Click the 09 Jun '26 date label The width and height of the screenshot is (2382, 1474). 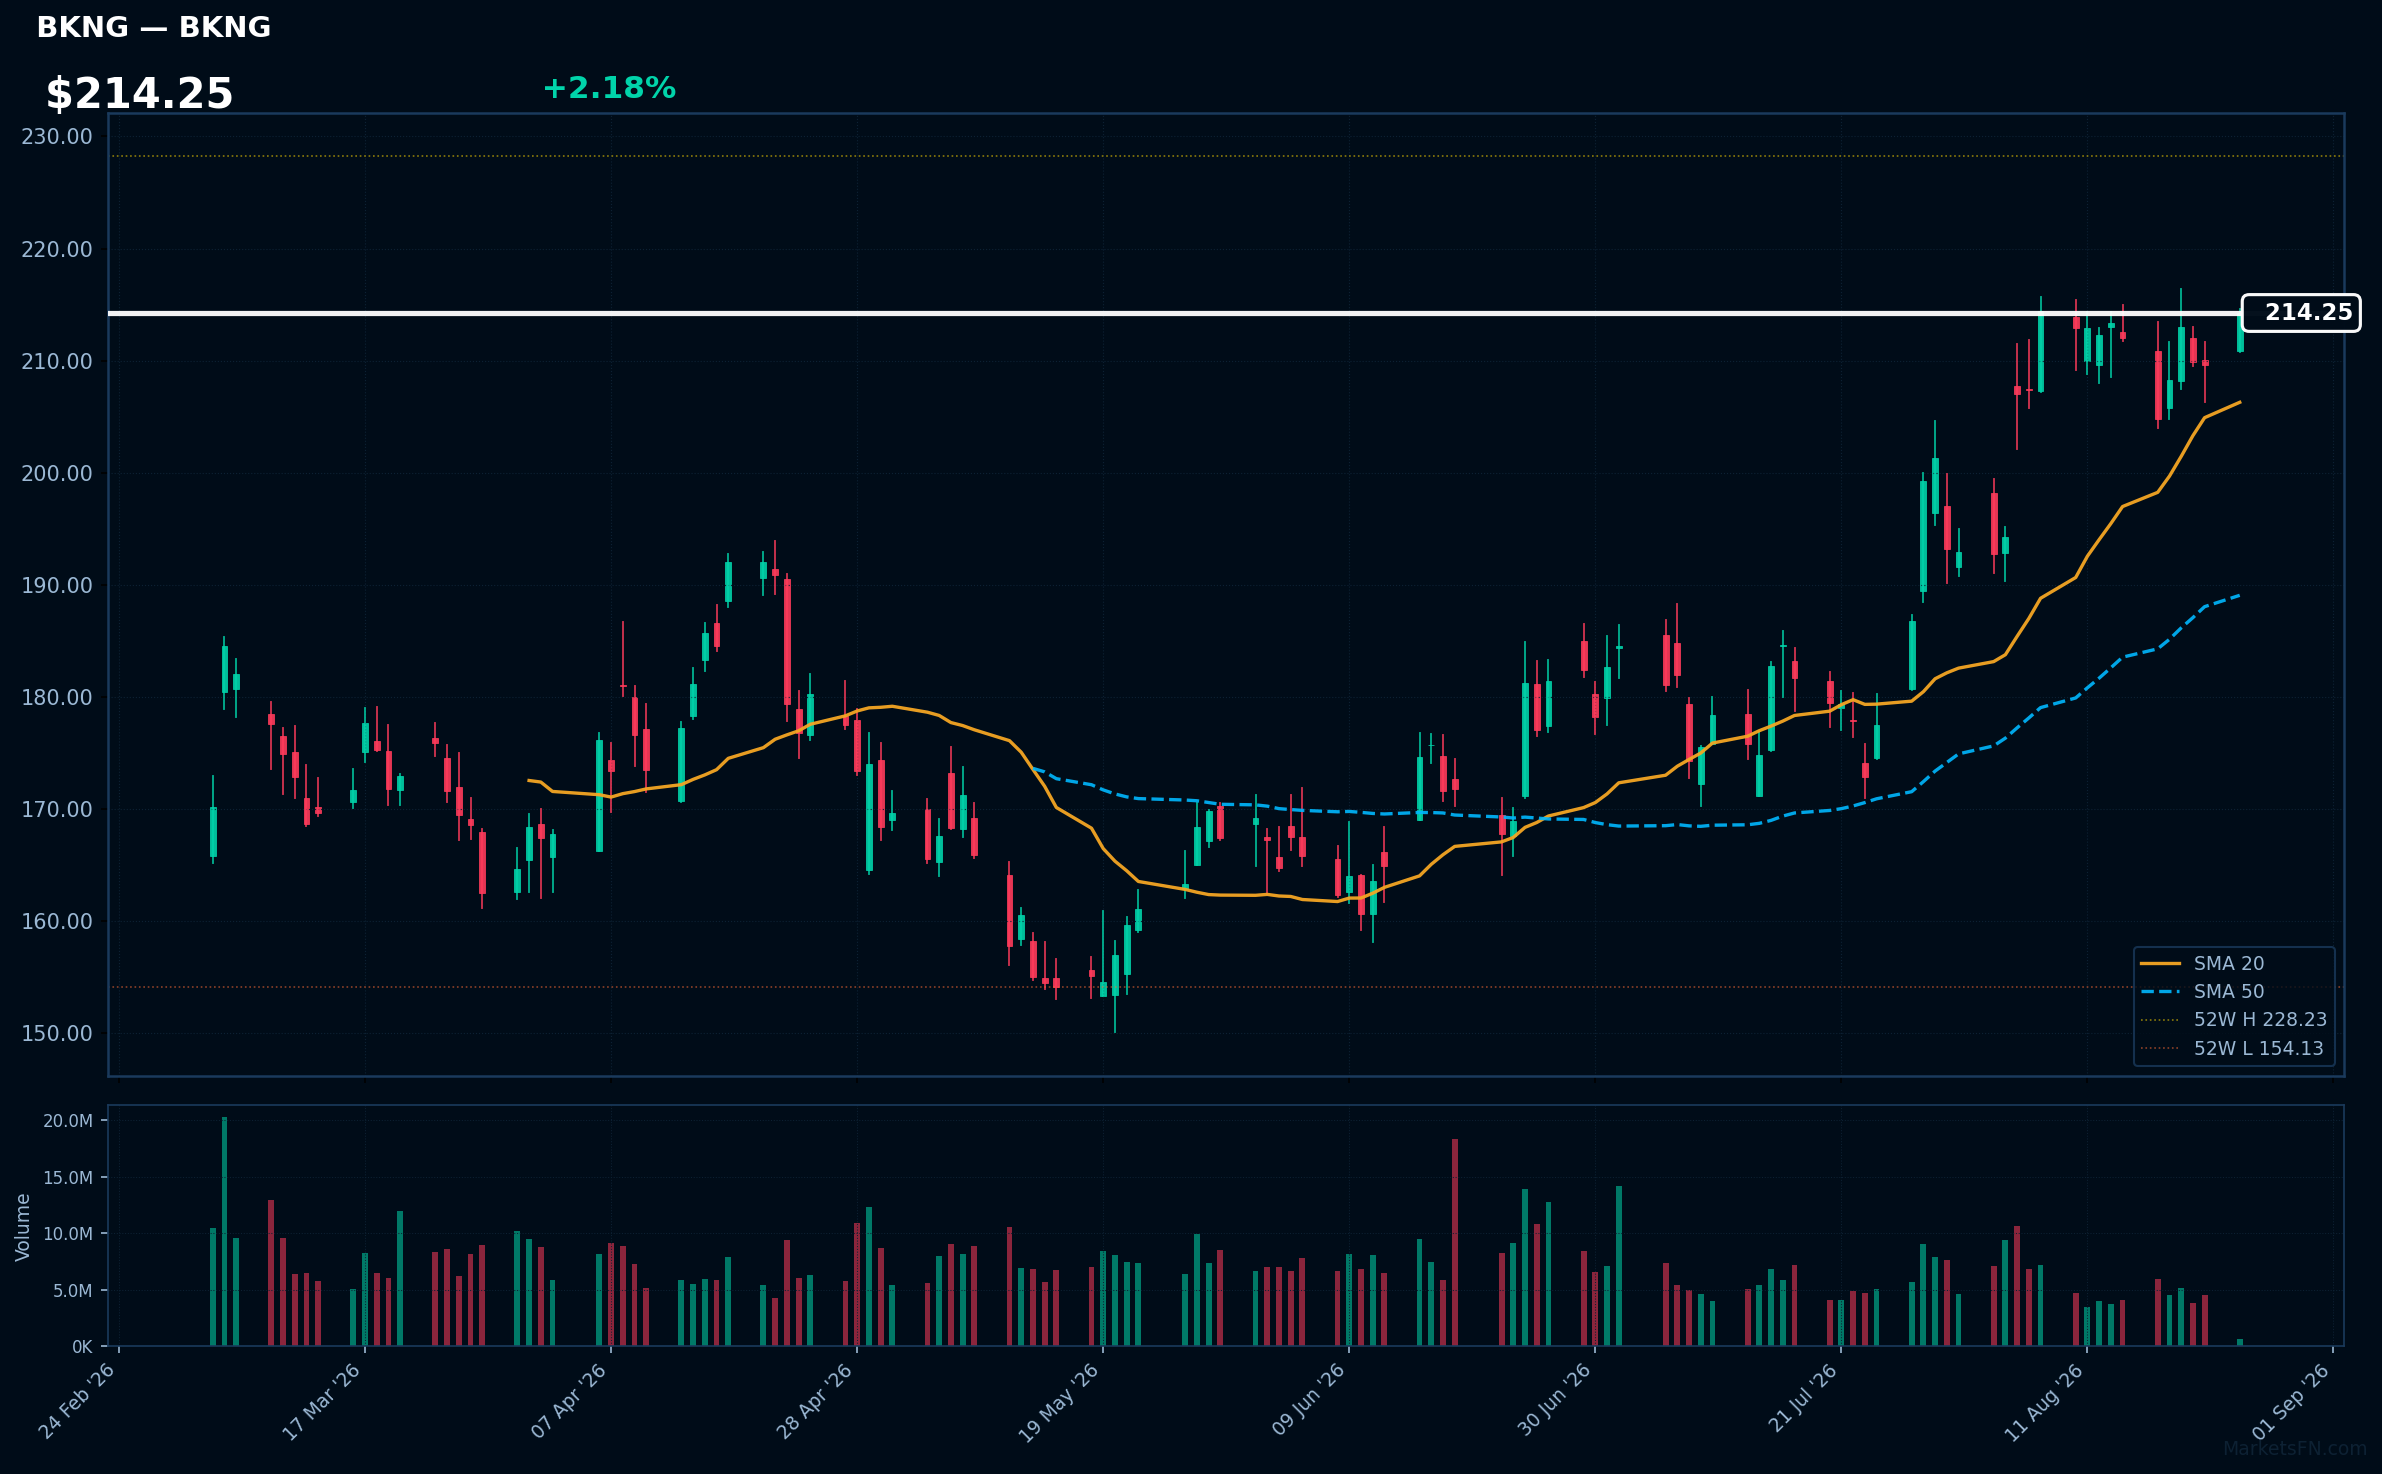(1308, 1400)
